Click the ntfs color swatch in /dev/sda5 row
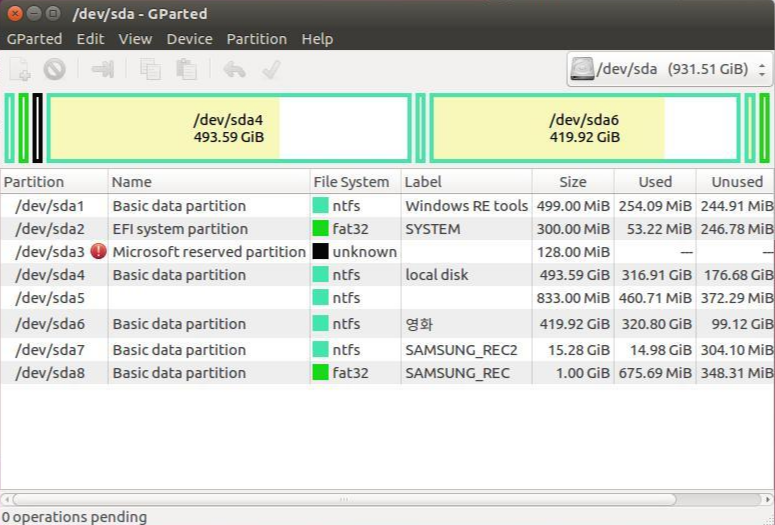 [x=320, y=298]
